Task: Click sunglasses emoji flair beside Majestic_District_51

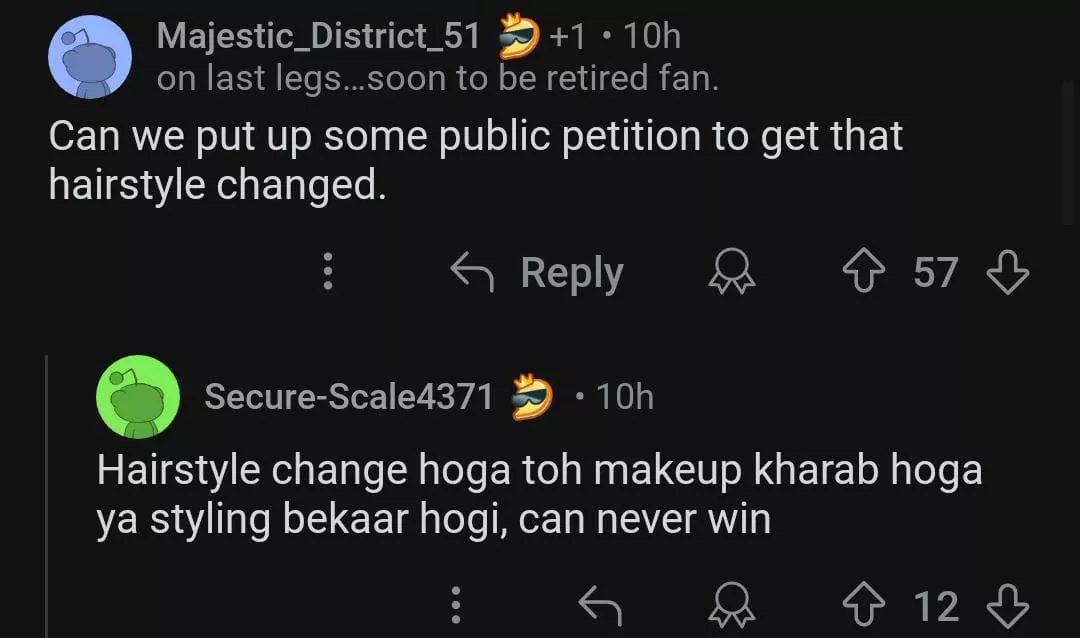Action: coord(519,37)
